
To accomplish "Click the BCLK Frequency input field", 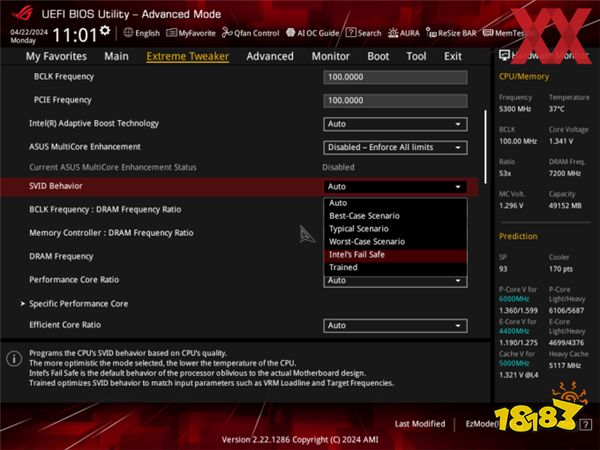I will pos(396,77).
